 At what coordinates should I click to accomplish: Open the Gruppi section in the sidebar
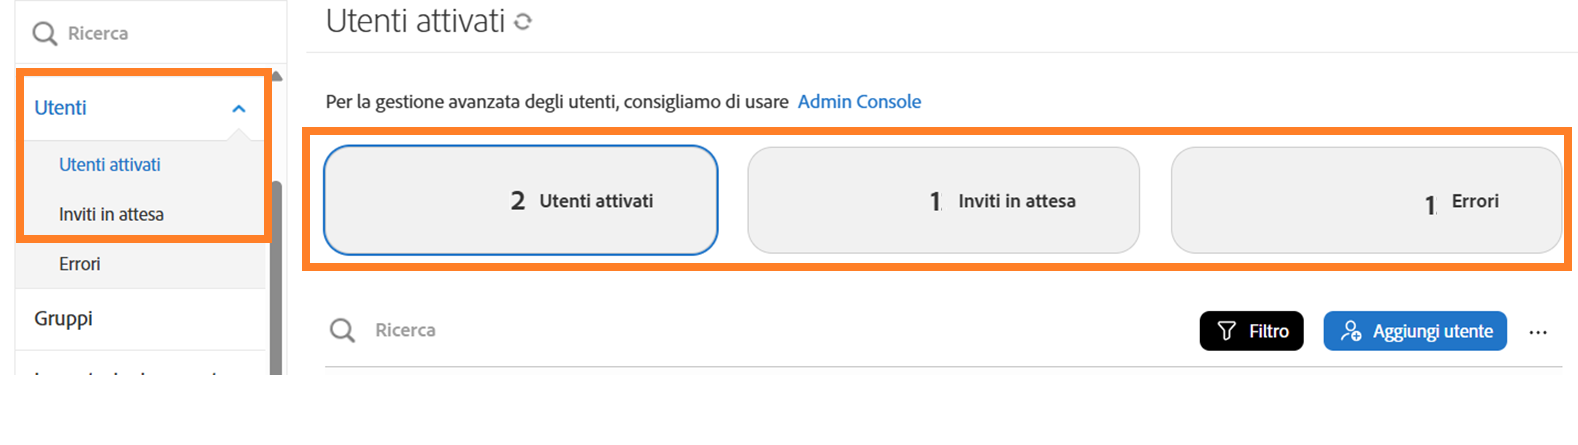tap(64, 318)
